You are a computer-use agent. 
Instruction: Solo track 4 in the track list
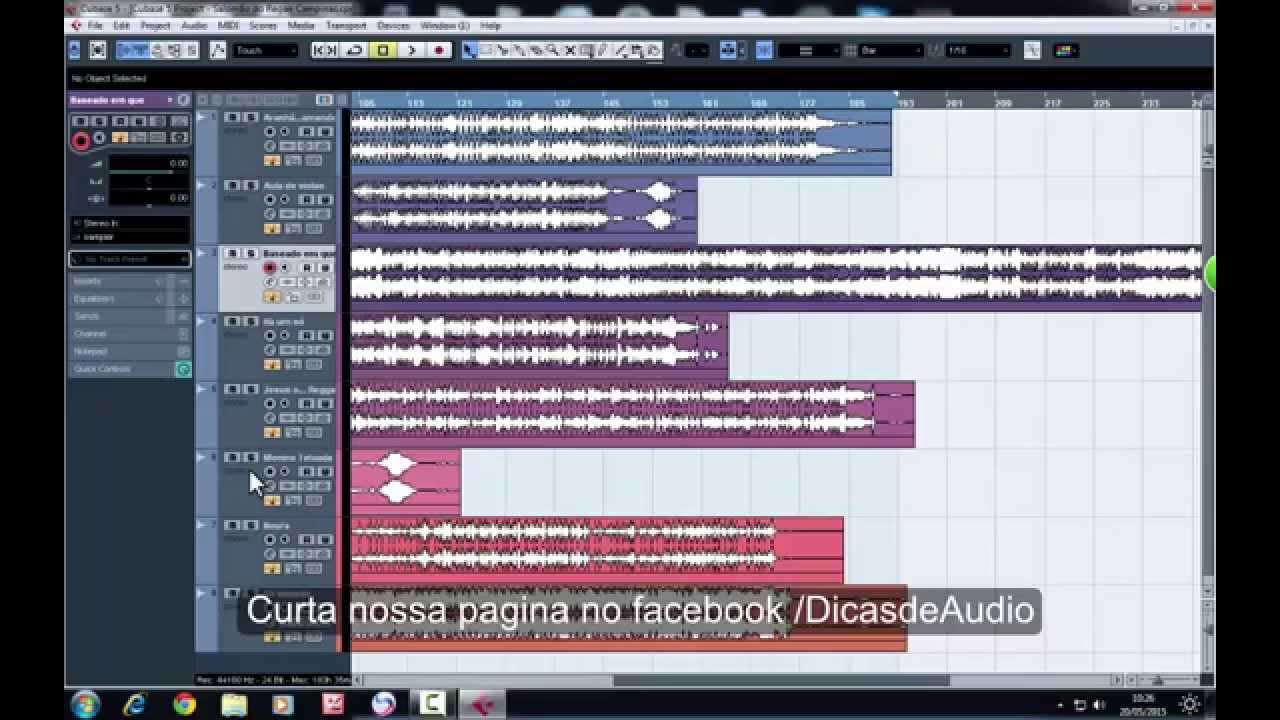click(x=250, y=321)
